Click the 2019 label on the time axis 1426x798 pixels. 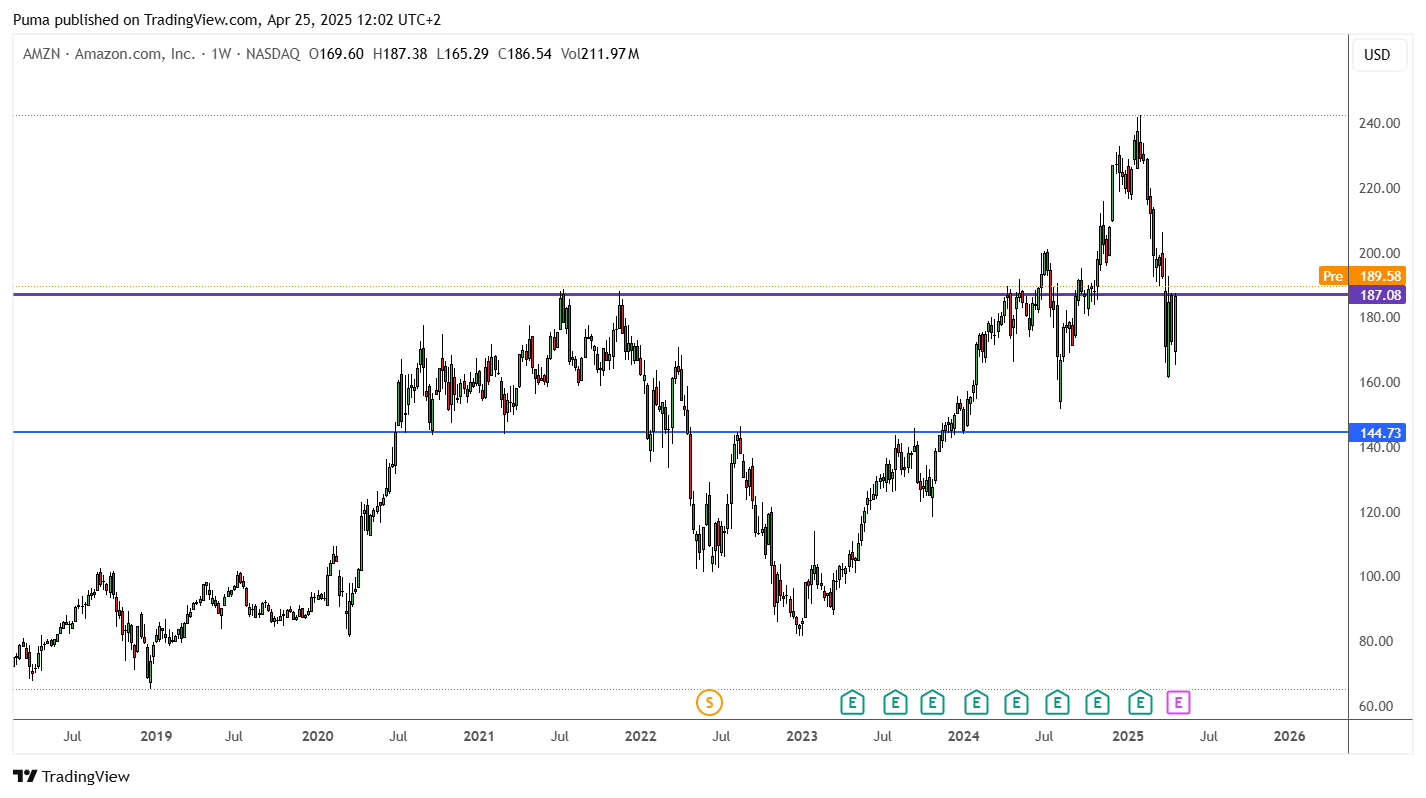pyautogui.click(x=156, y=737)
